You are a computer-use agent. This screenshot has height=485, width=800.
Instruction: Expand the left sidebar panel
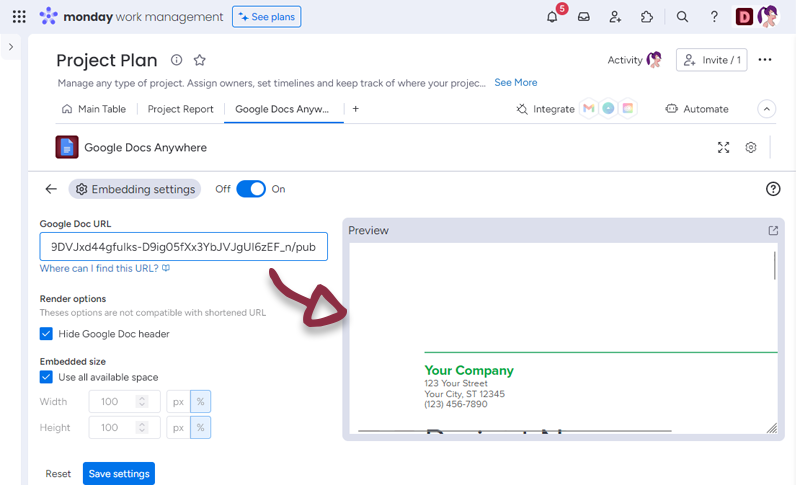tap(11, 47)
